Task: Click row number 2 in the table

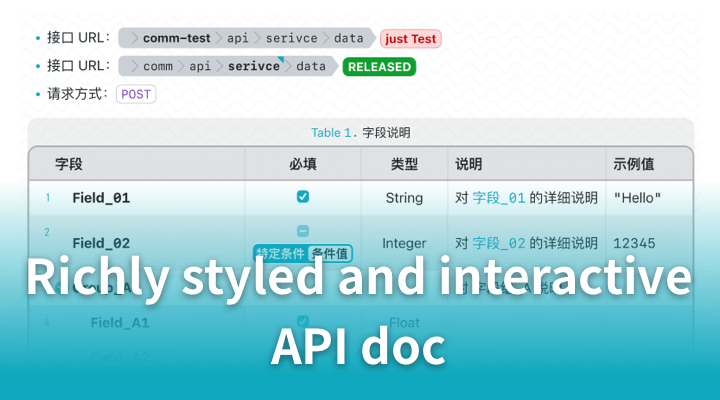Action: [47, 232]
